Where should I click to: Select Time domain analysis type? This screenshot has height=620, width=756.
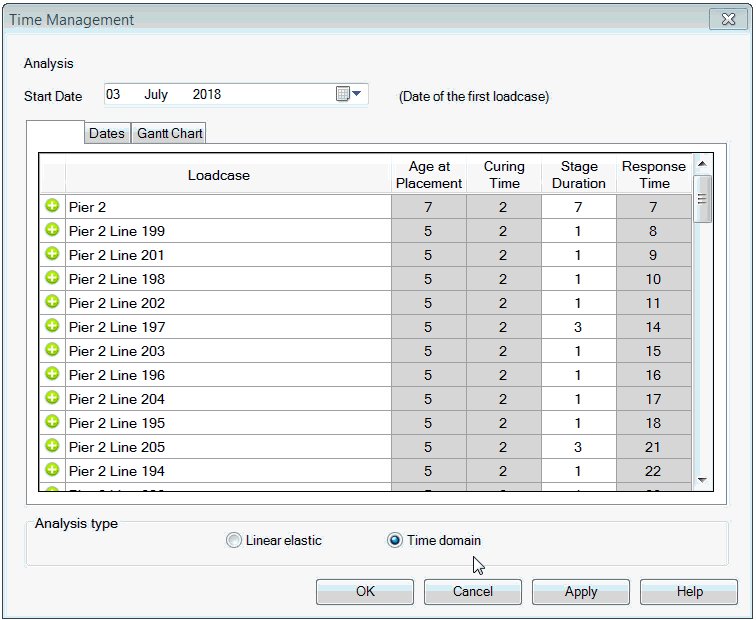[x=395, y=541]
